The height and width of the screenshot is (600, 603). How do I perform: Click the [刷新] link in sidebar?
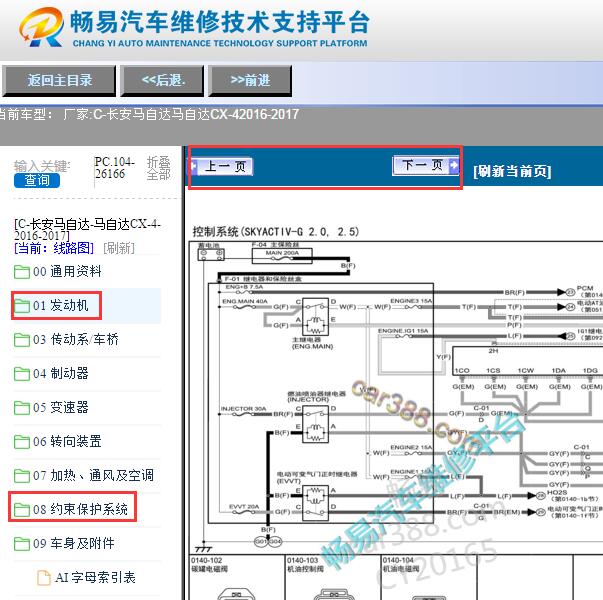coord(119,248)
